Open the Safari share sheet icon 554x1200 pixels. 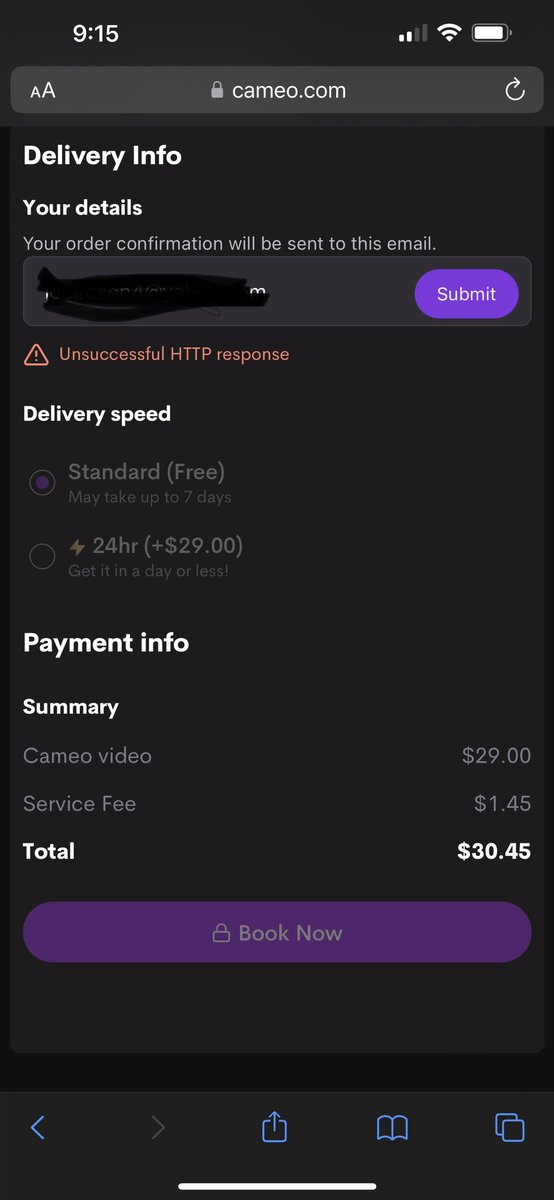[274, 1126]
